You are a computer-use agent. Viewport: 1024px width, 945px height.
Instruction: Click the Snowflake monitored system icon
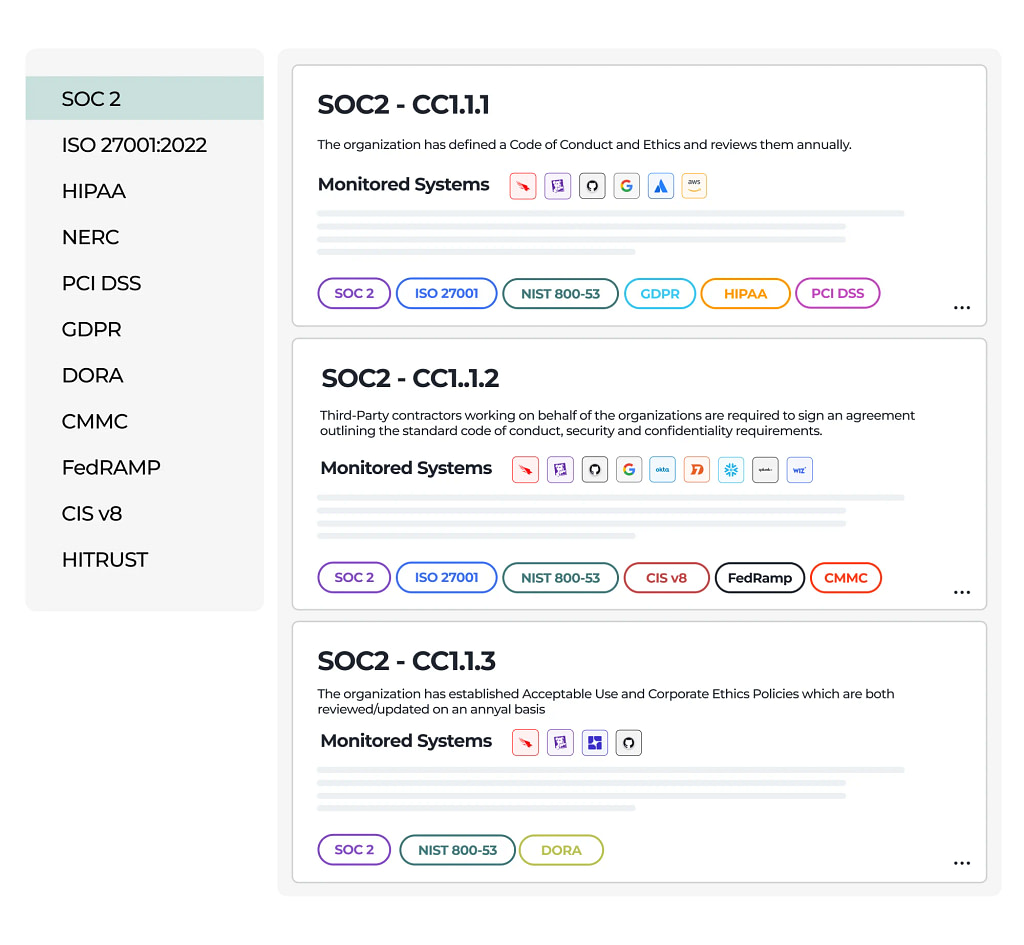[x=731, y=469]
